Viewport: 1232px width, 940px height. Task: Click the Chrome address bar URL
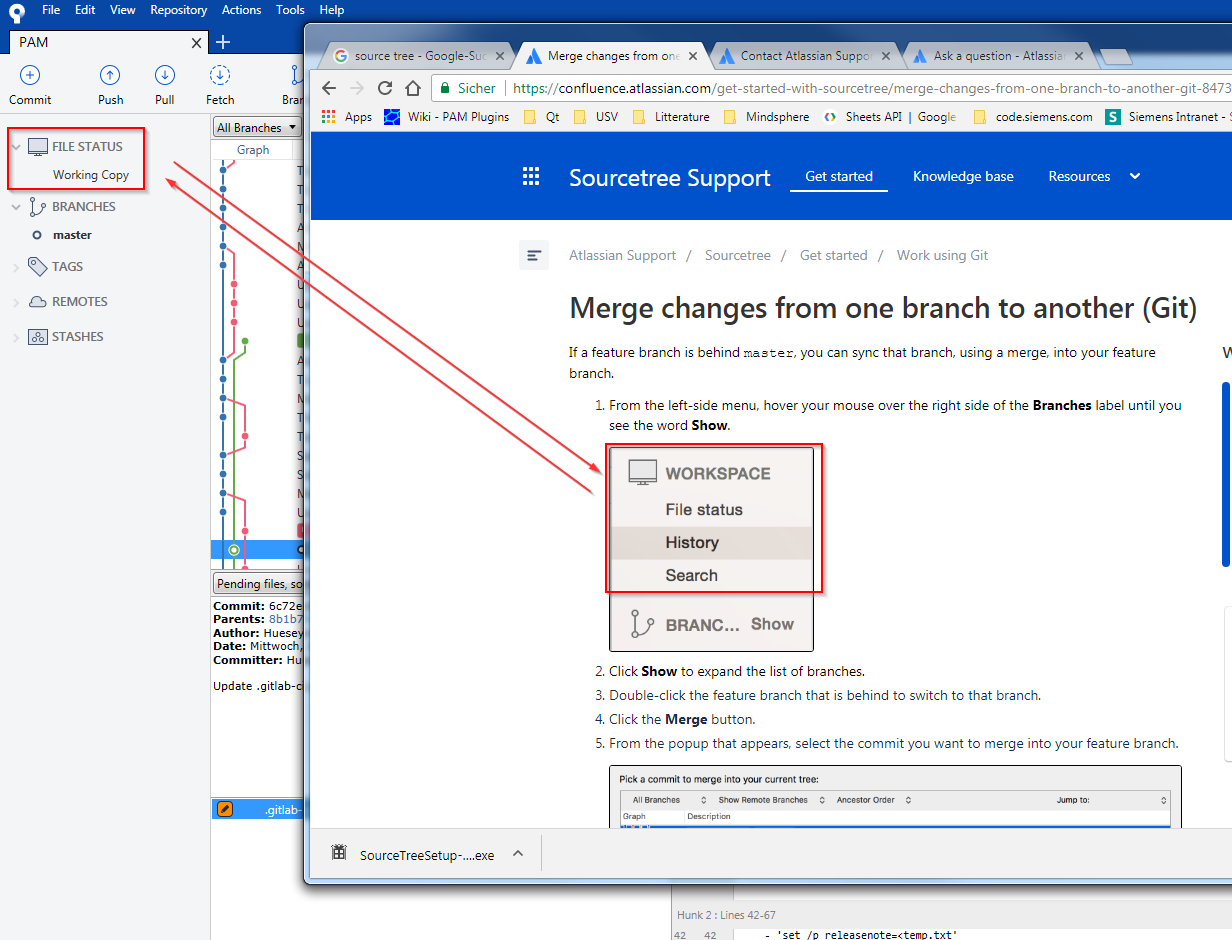point(871,88)
